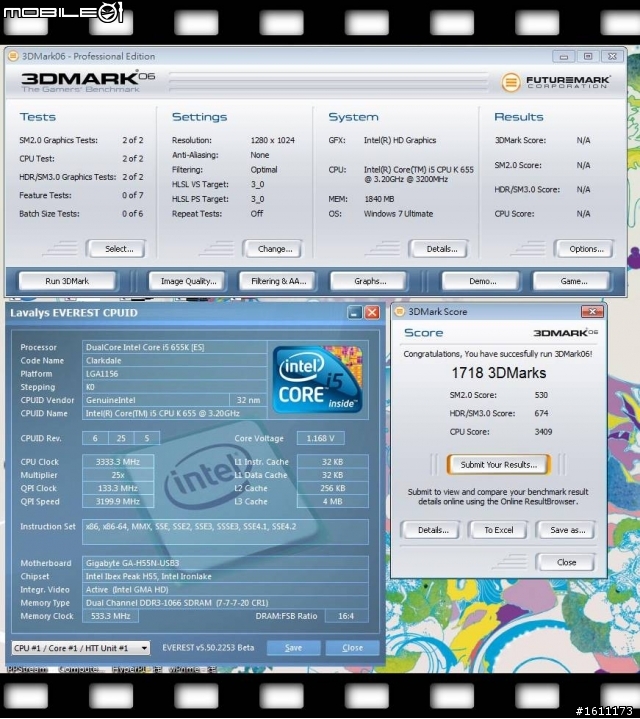Click Change under Settings
The width and height of the screenshot is (640, 719).
274,249
